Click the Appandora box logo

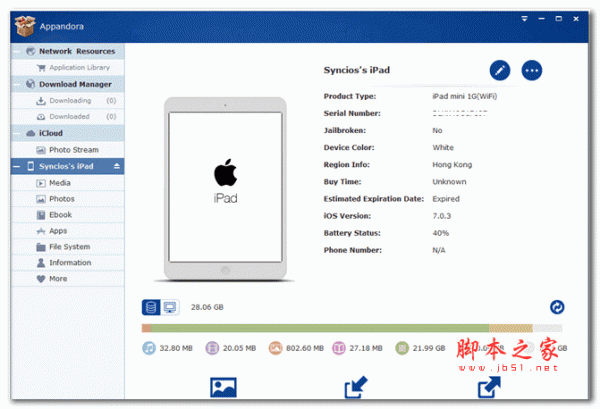pyautogui.click(x=25, y=26)
